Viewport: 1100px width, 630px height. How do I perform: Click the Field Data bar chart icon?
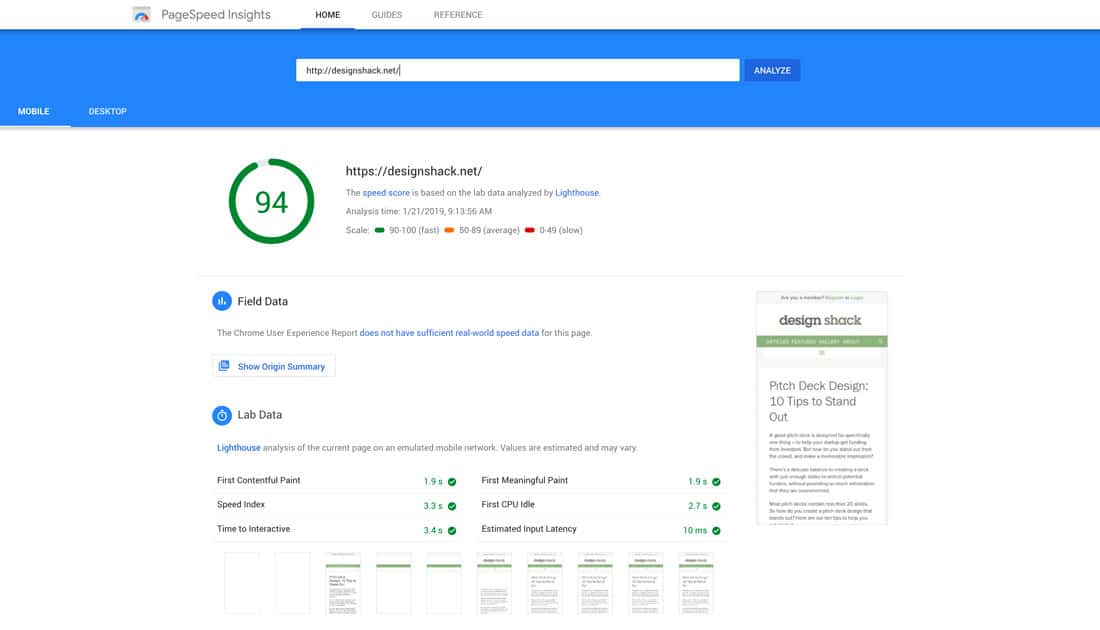click(222, 301)
